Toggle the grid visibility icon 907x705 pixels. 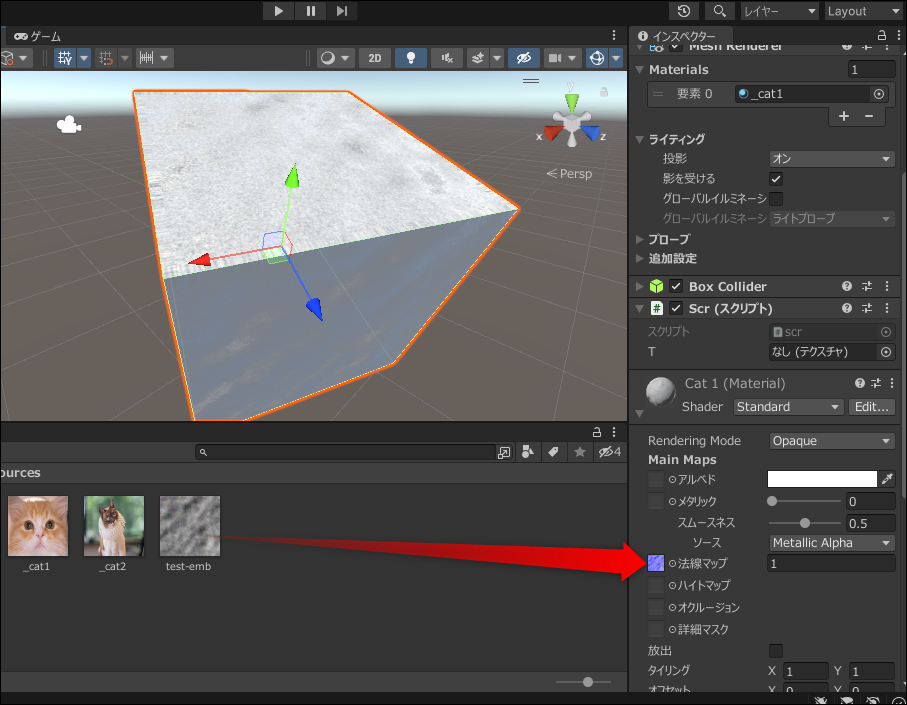[65, 58]
